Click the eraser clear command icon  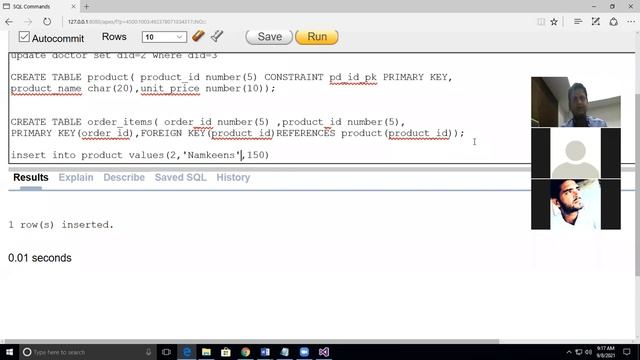198,36
